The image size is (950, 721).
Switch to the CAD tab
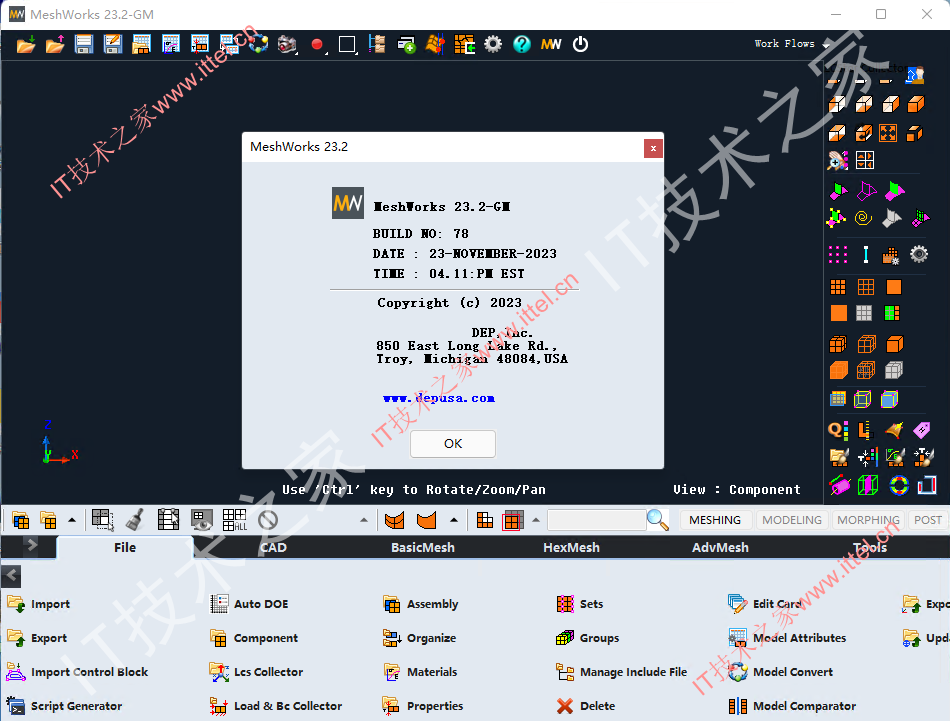[x=273, y=547]
